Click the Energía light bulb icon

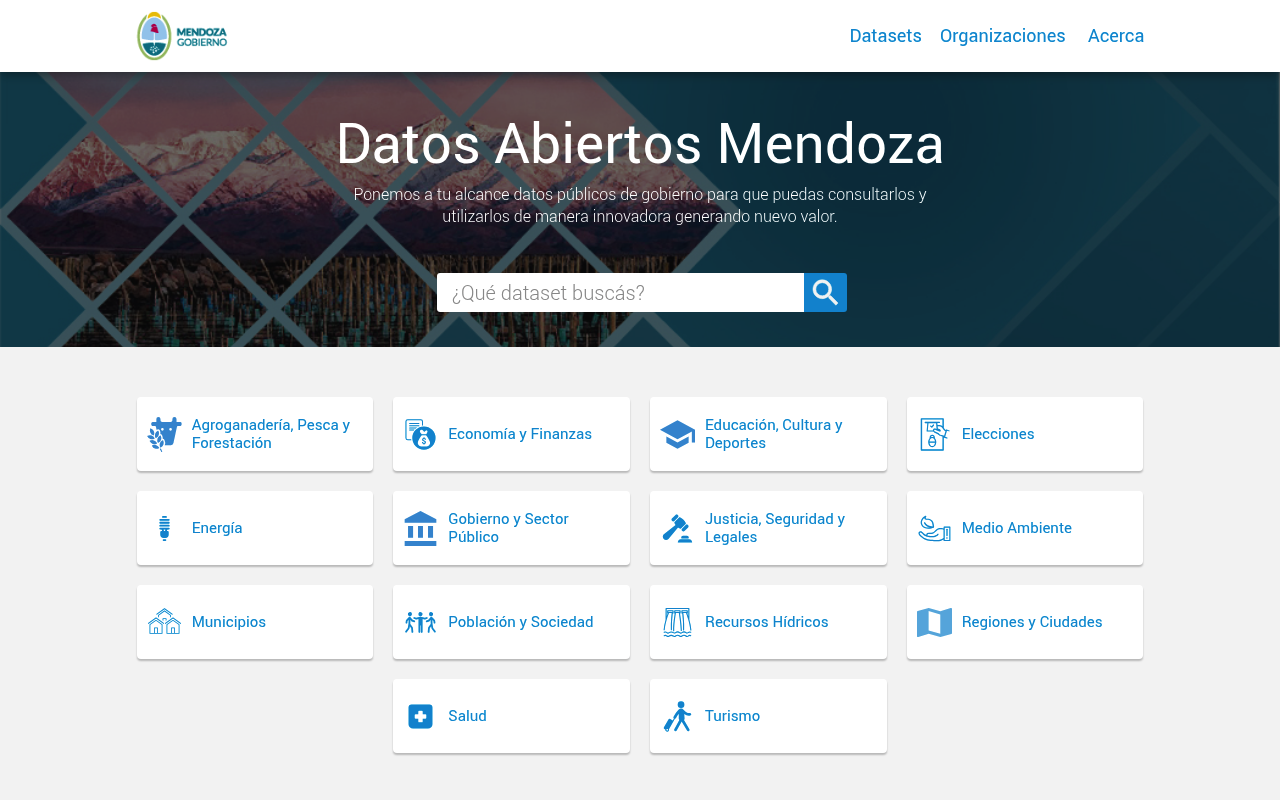click(x=165, y=528)
